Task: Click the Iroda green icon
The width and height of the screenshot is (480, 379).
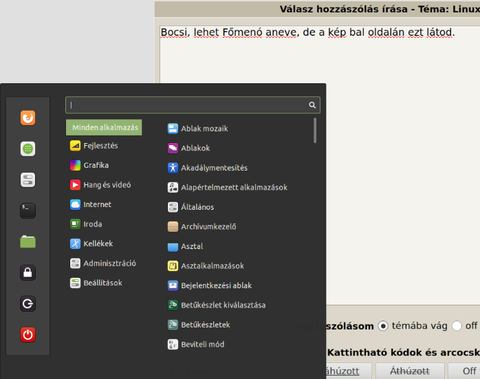Action: [75, 224]
